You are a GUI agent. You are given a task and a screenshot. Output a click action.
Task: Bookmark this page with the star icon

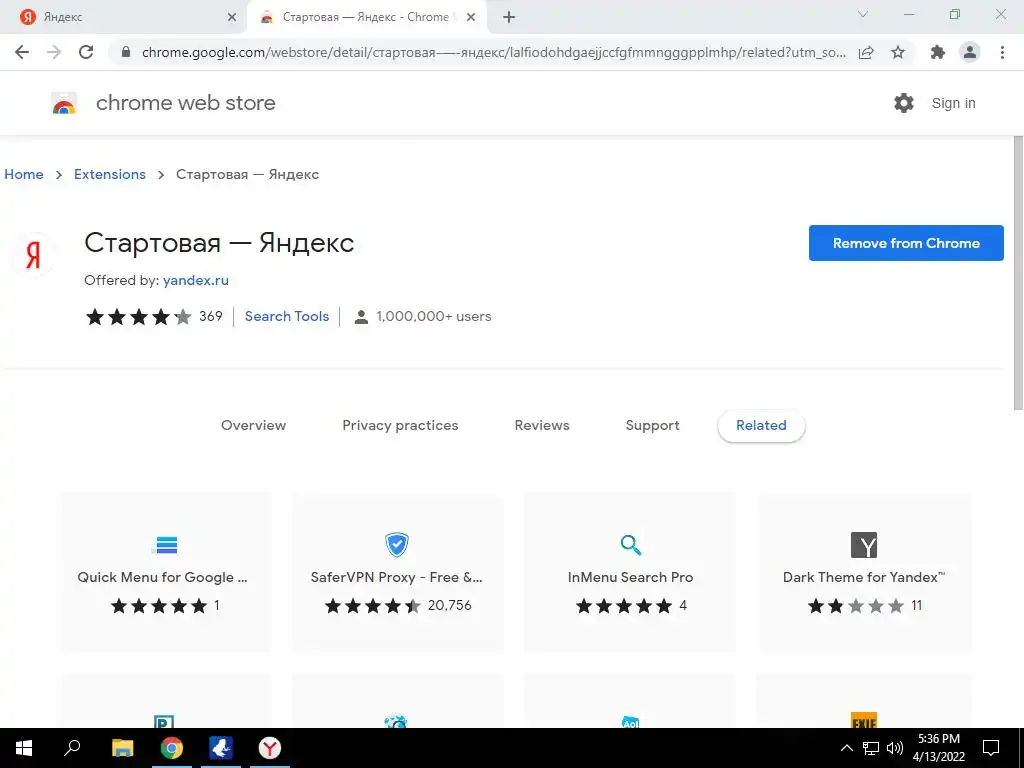898,52
